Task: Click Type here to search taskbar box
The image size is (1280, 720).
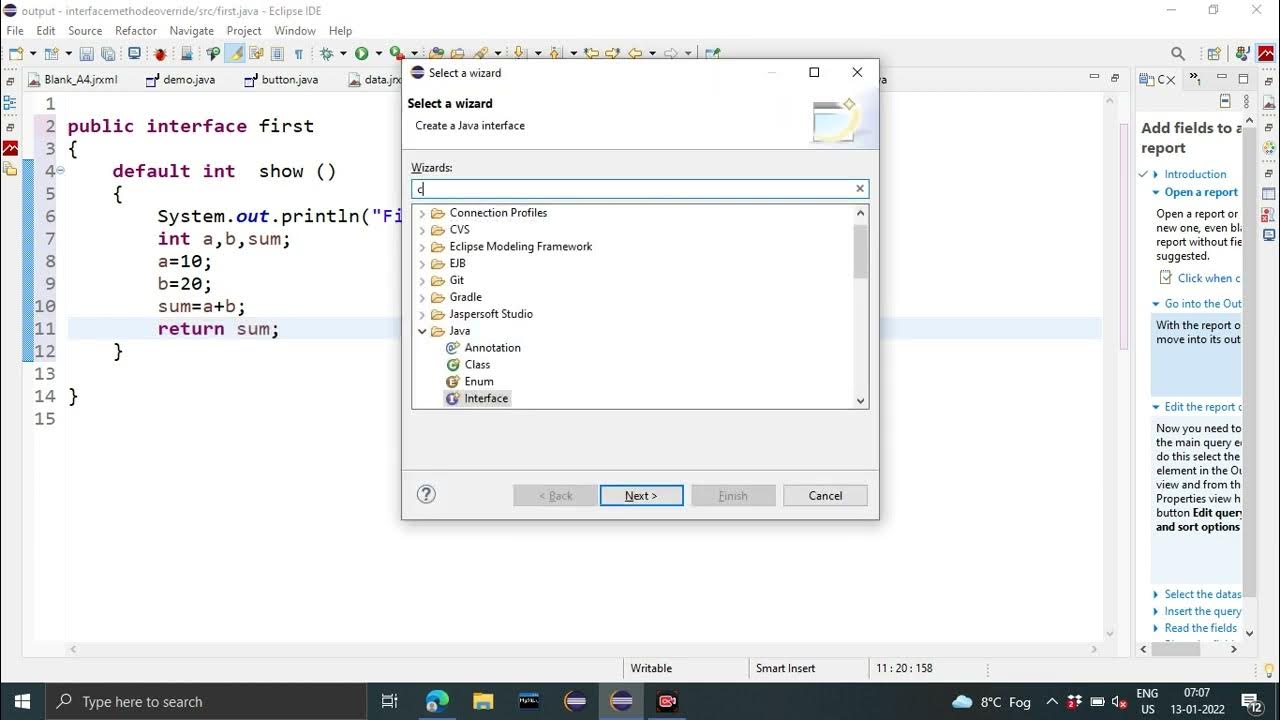Action: 205,701
